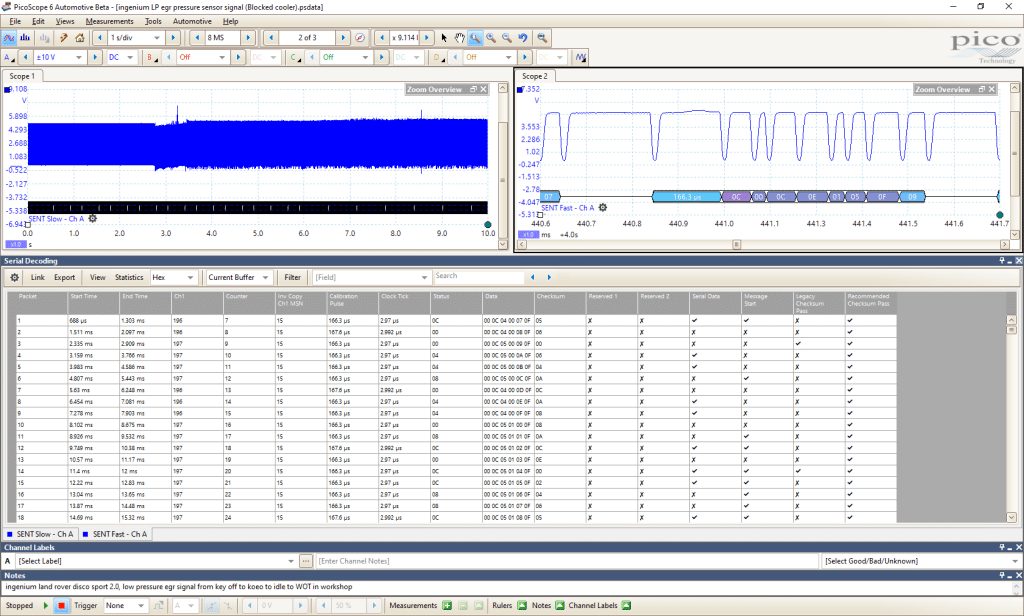Select packet 1 row in decoding table

[x=456, y=321]
